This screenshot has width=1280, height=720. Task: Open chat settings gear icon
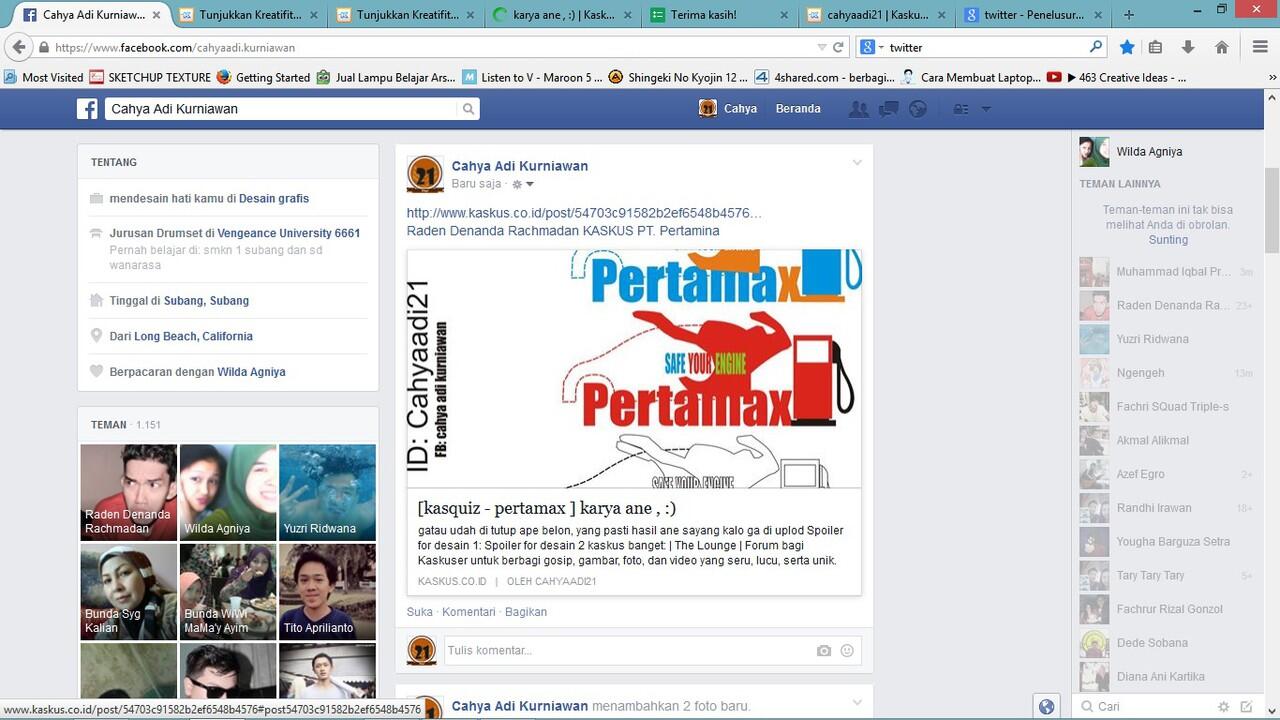tap(1223, 706)
